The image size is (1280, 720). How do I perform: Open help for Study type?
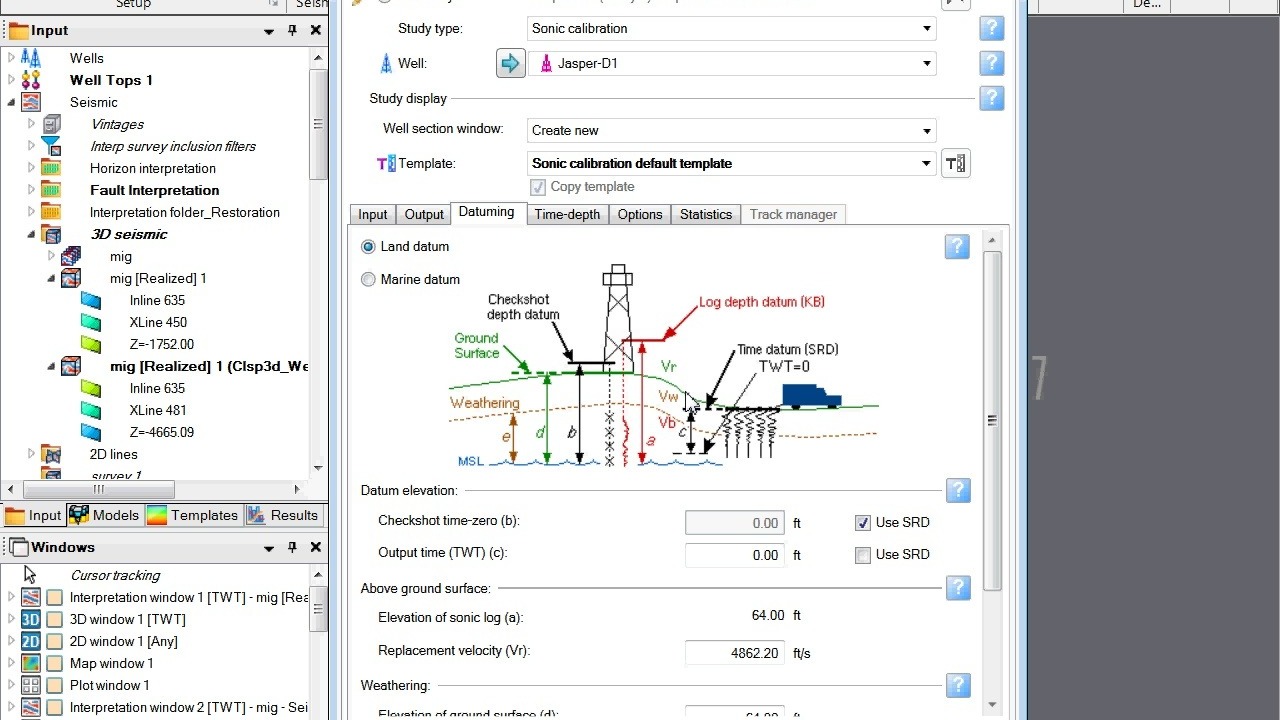(x=991, y=28)
